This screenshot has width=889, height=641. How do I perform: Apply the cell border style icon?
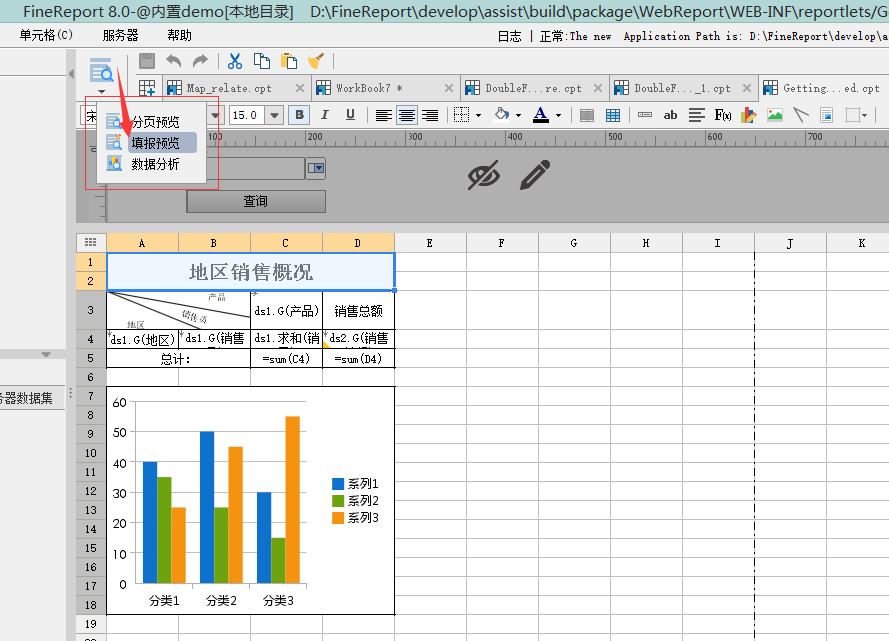pyautogui.click(x=462, y=115)
